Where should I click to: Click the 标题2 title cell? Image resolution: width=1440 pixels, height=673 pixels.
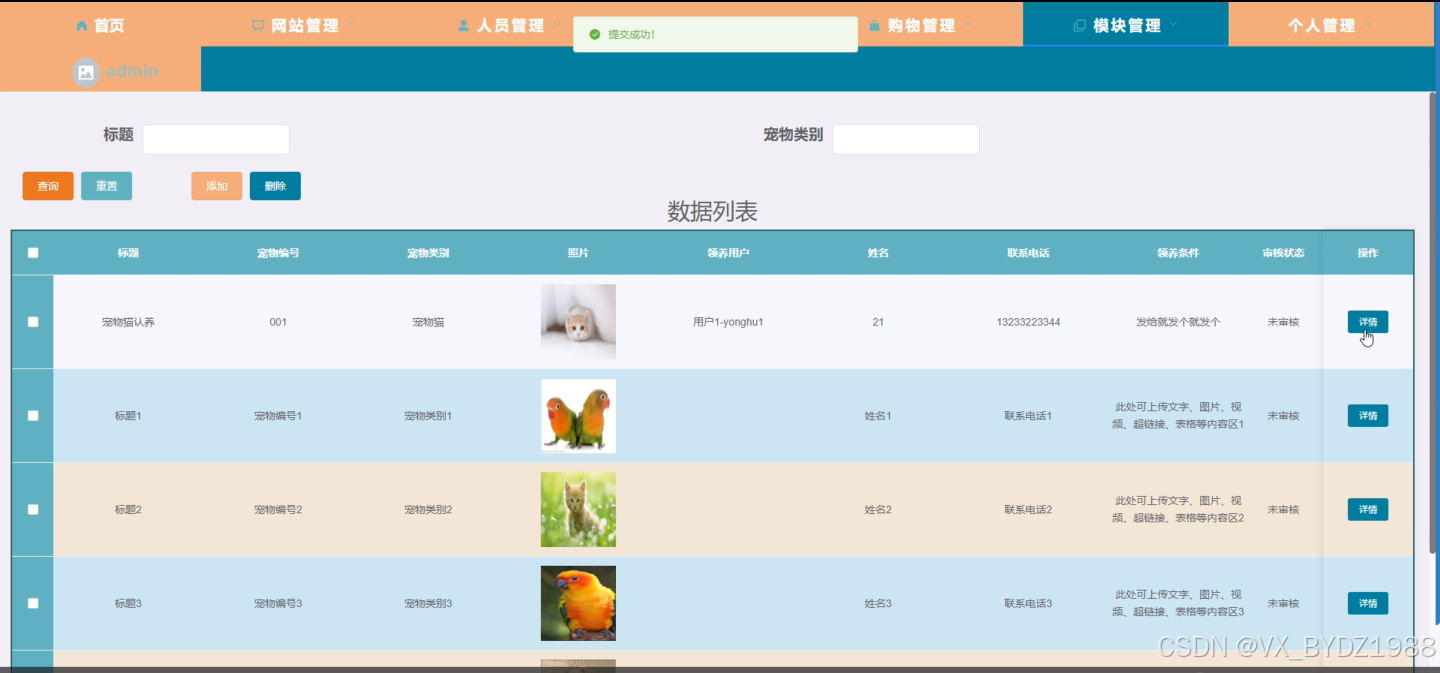click(128, 510)
